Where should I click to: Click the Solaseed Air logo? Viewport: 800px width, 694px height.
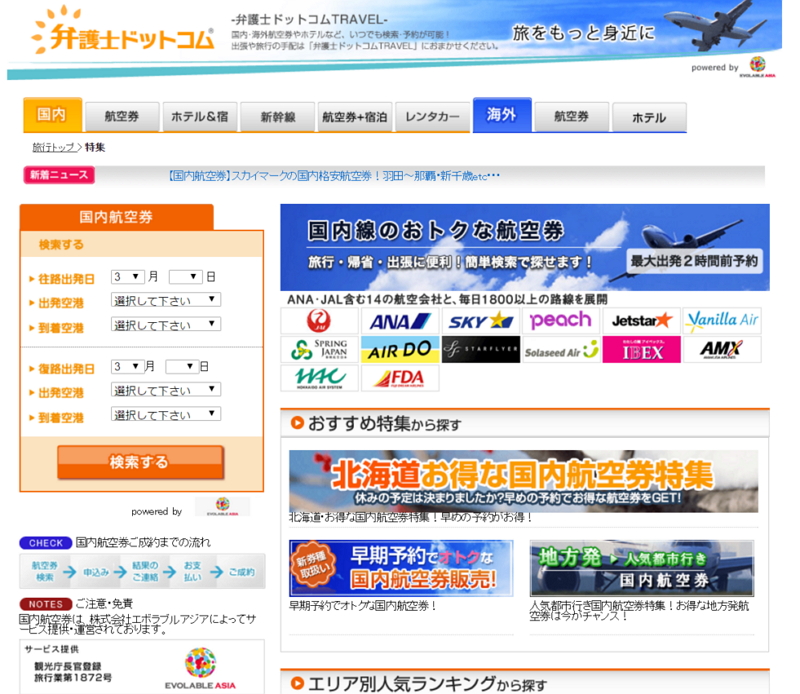point(561,350)
